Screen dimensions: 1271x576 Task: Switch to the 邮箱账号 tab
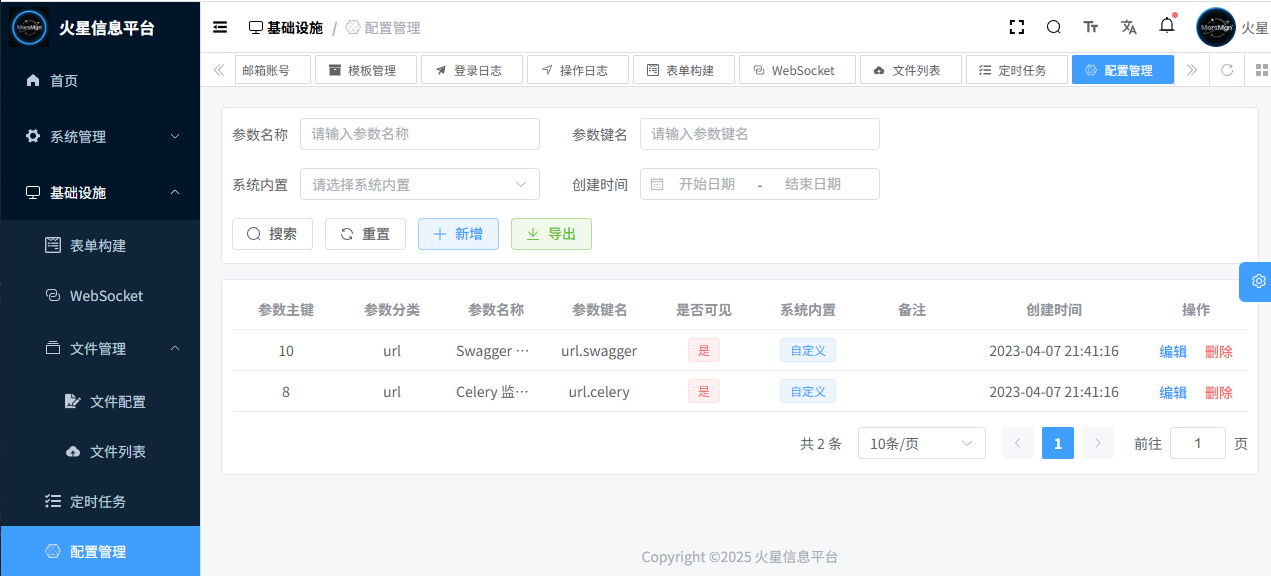[272, 70]
